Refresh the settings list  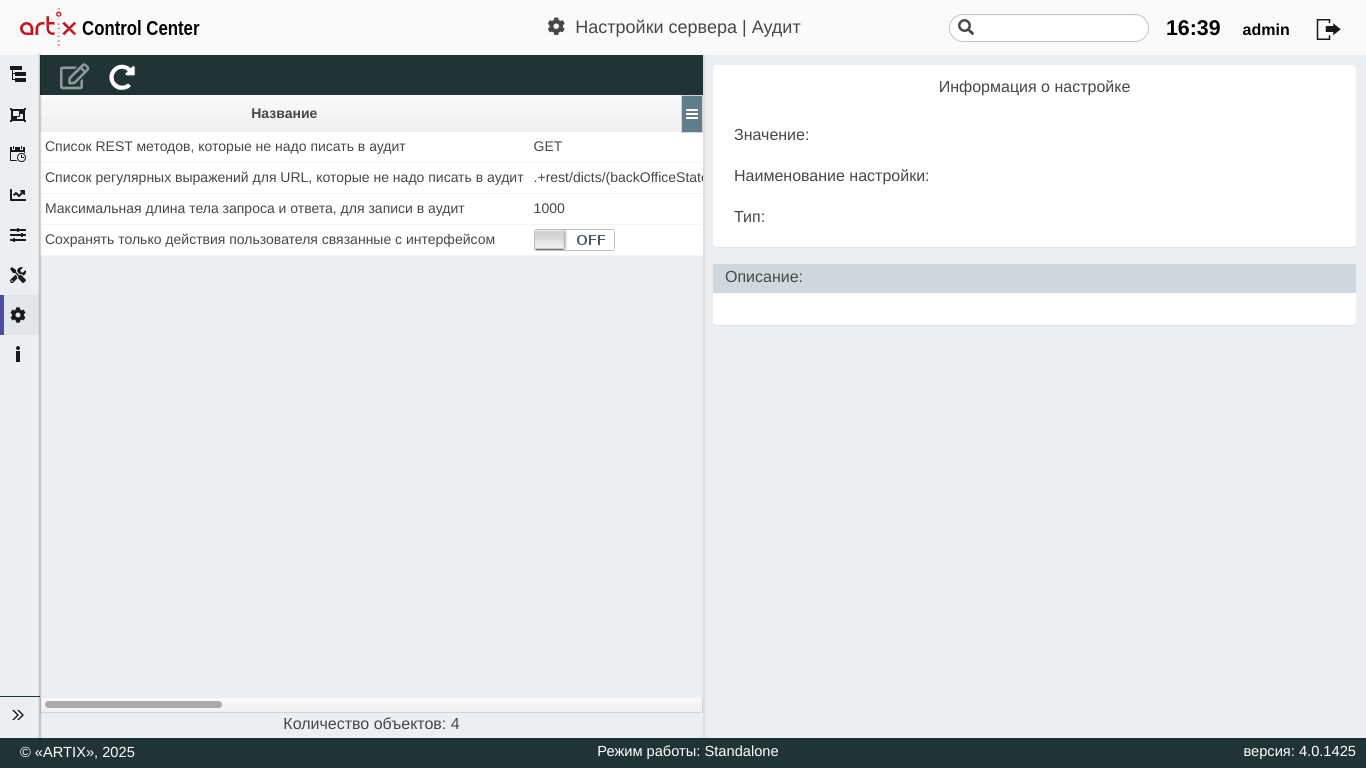[x=122, y=77]
